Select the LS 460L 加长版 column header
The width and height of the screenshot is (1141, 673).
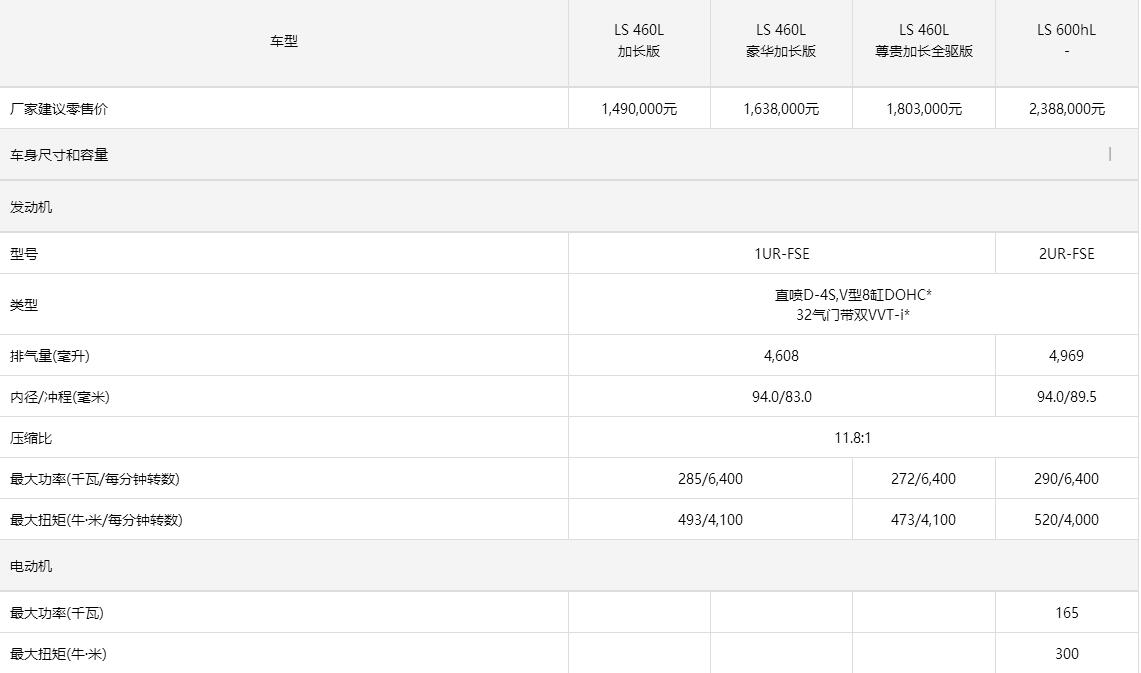click(639, 41)
